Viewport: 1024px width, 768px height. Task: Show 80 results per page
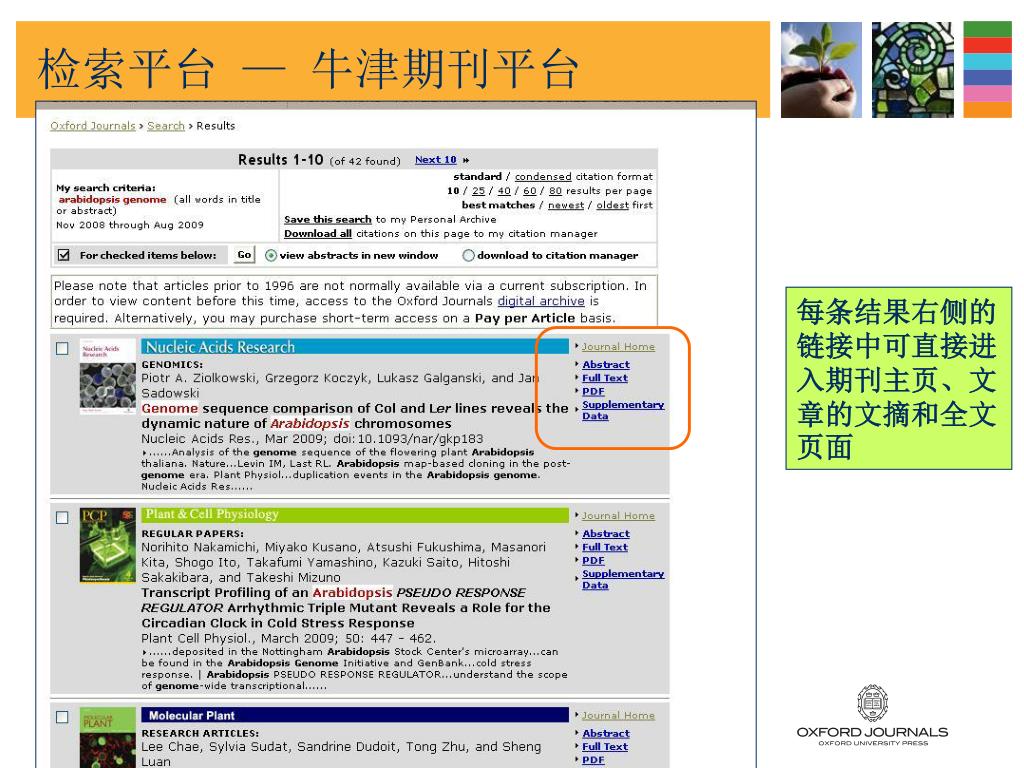pyautogui.click(x=555, y=191)
